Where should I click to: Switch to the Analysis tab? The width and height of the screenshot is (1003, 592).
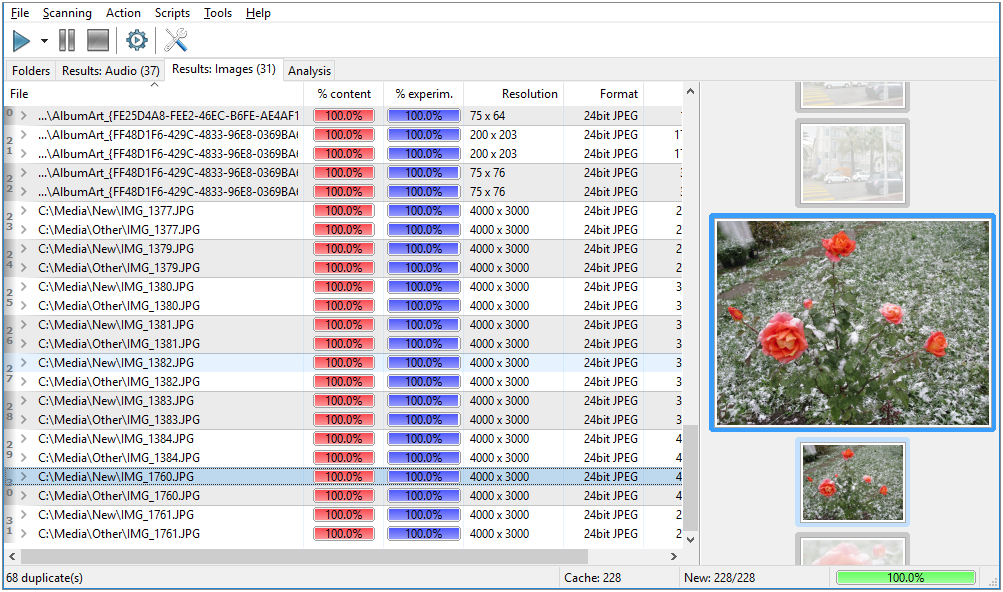click(x=309, y=71)
